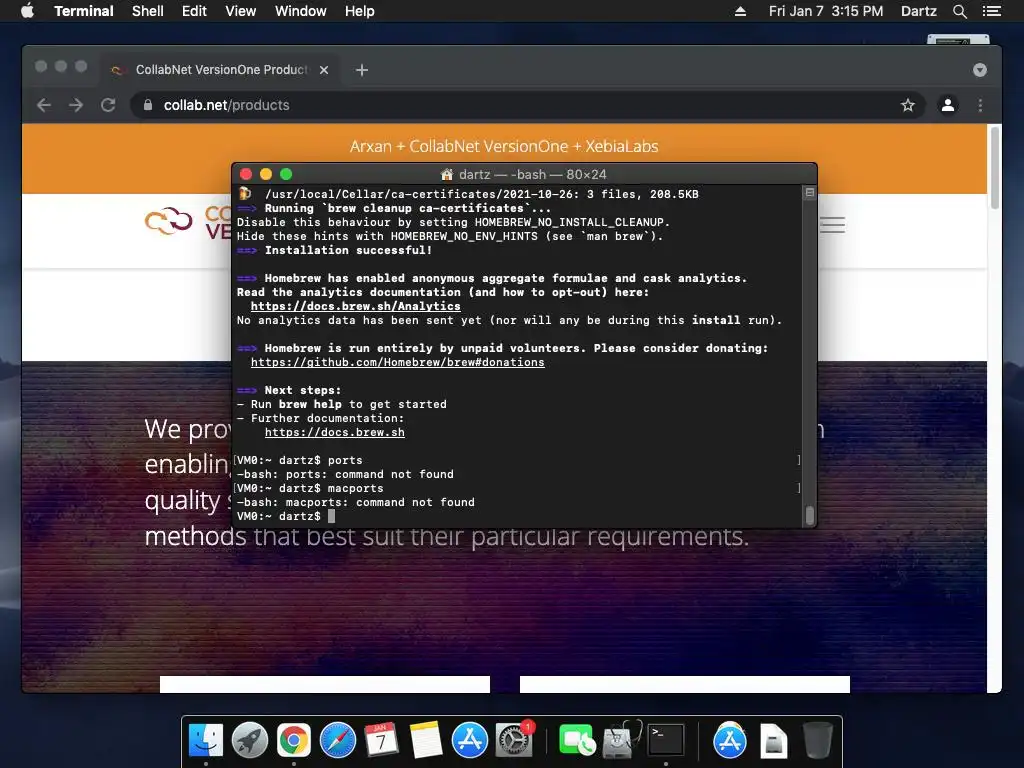Click the 'Installation successful!' line

348,250
